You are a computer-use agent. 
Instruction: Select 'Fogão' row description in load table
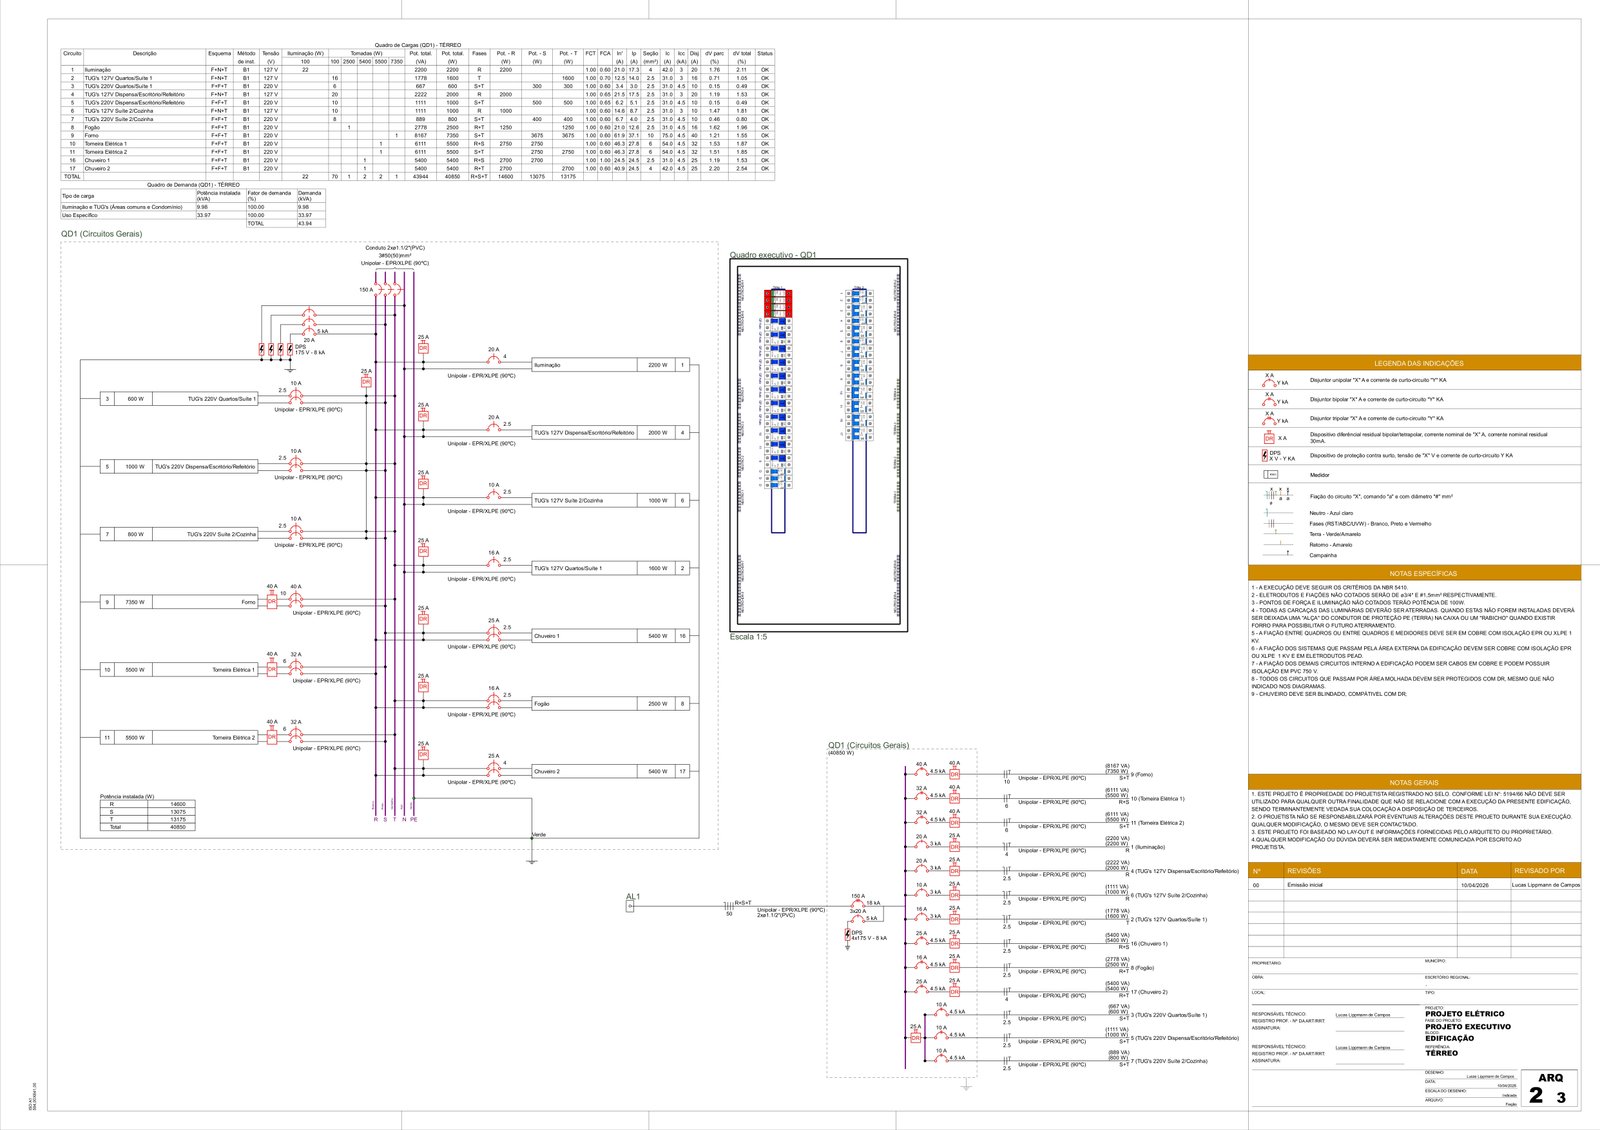(x=93, y=127)
